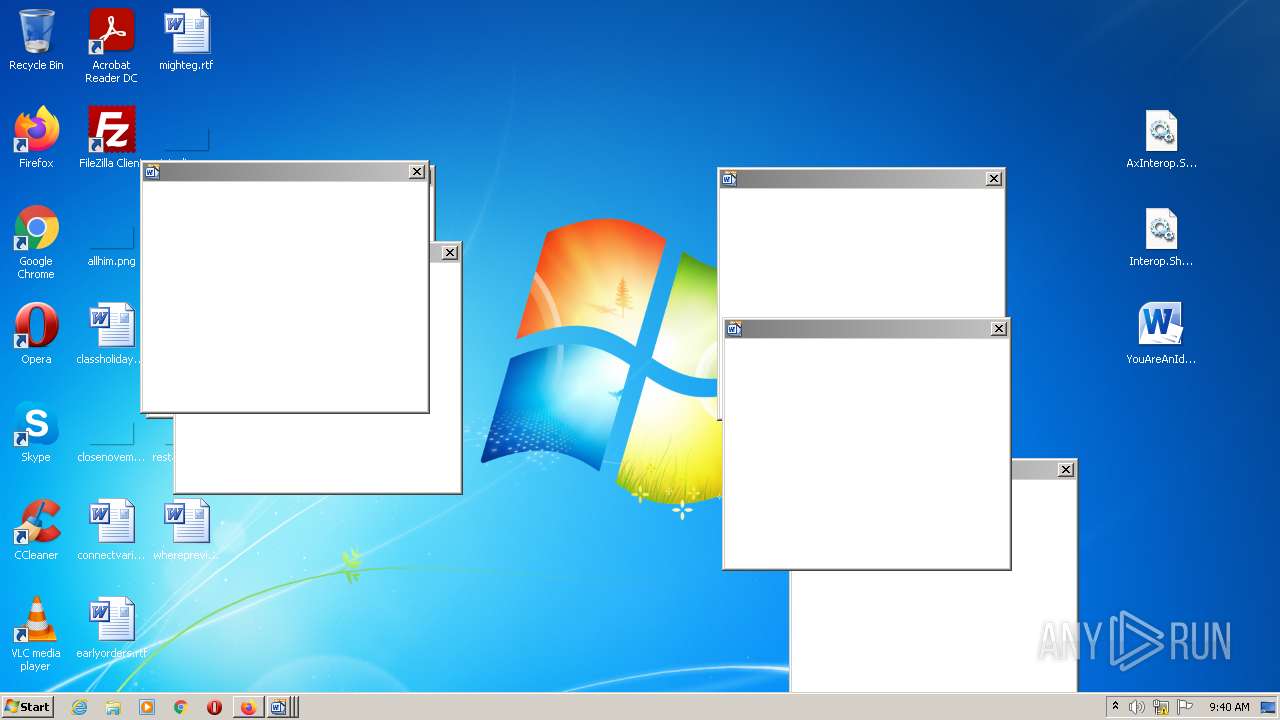Select the earlyorderer.rtf document icon

111,628
